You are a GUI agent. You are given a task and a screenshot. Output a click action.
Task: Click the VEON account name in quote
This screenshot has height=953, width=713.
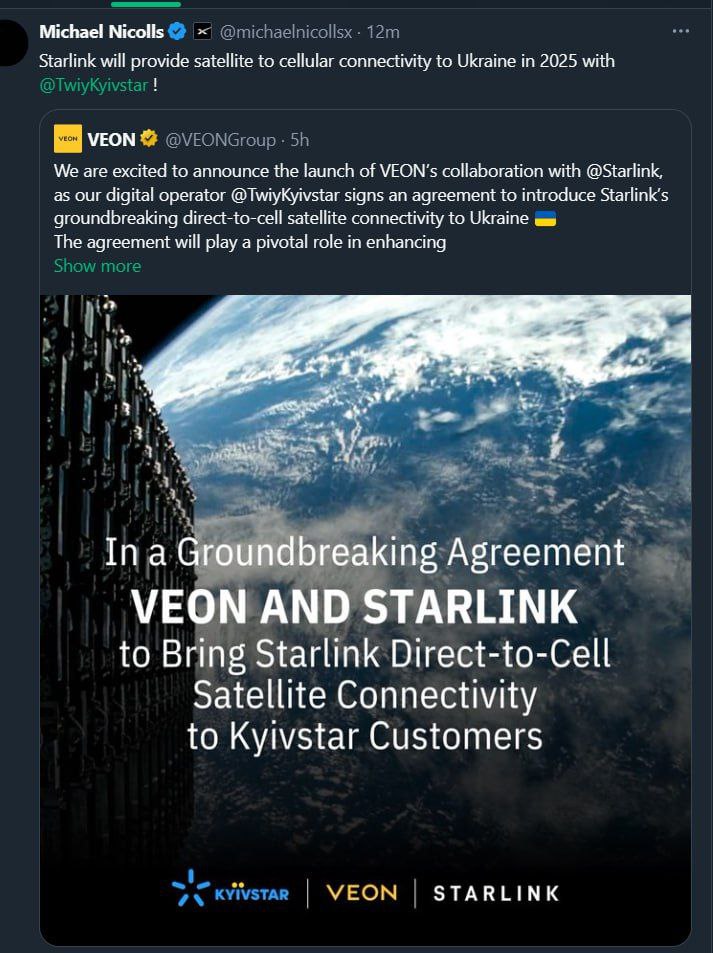pos(111,139)
